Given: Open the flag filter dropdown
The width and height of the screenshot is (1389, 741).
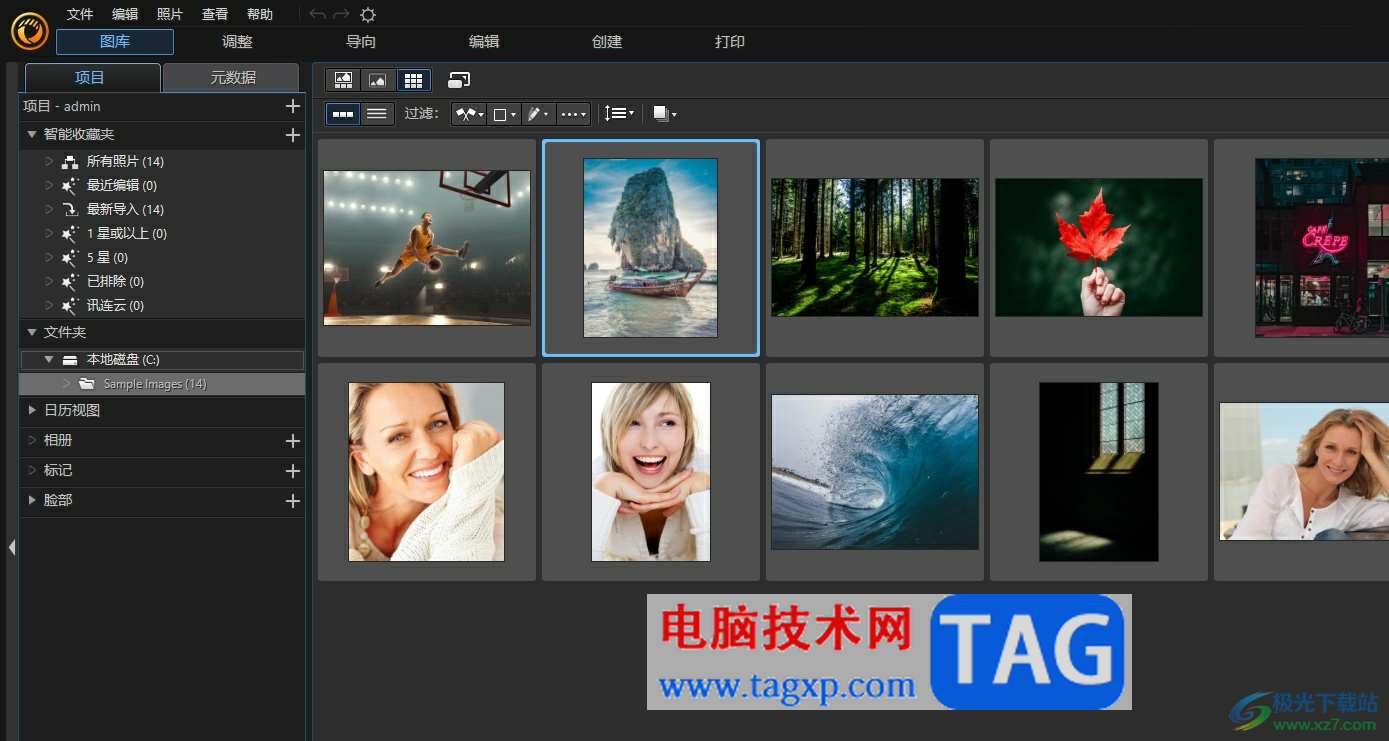Looking at the screenshot, I should click(x=469, y=114).
